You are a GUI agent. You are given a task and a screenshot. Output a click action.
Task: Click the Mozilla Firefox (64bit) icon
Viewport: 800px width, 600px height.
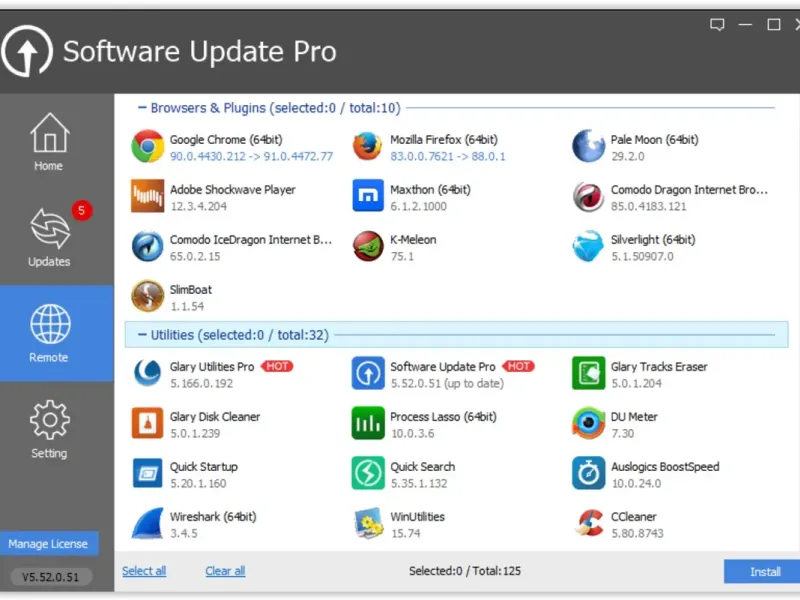(x=367, y=146)
